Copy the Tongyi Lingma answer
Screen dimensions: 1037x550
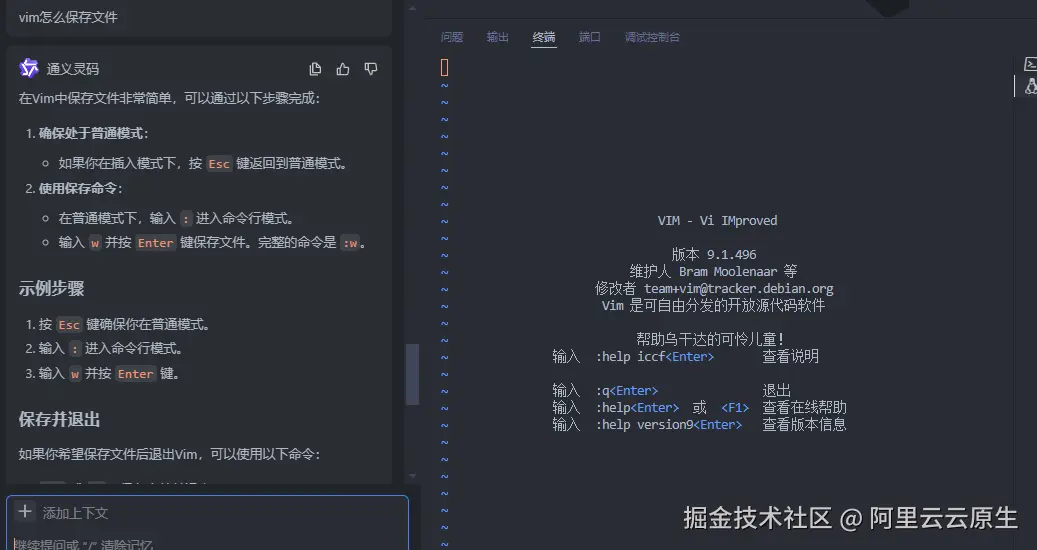tap(315, 69)
